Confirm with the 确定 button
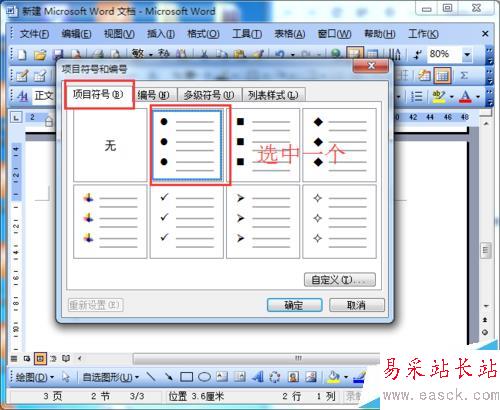500x410 pixels. [x=294, y=305]
